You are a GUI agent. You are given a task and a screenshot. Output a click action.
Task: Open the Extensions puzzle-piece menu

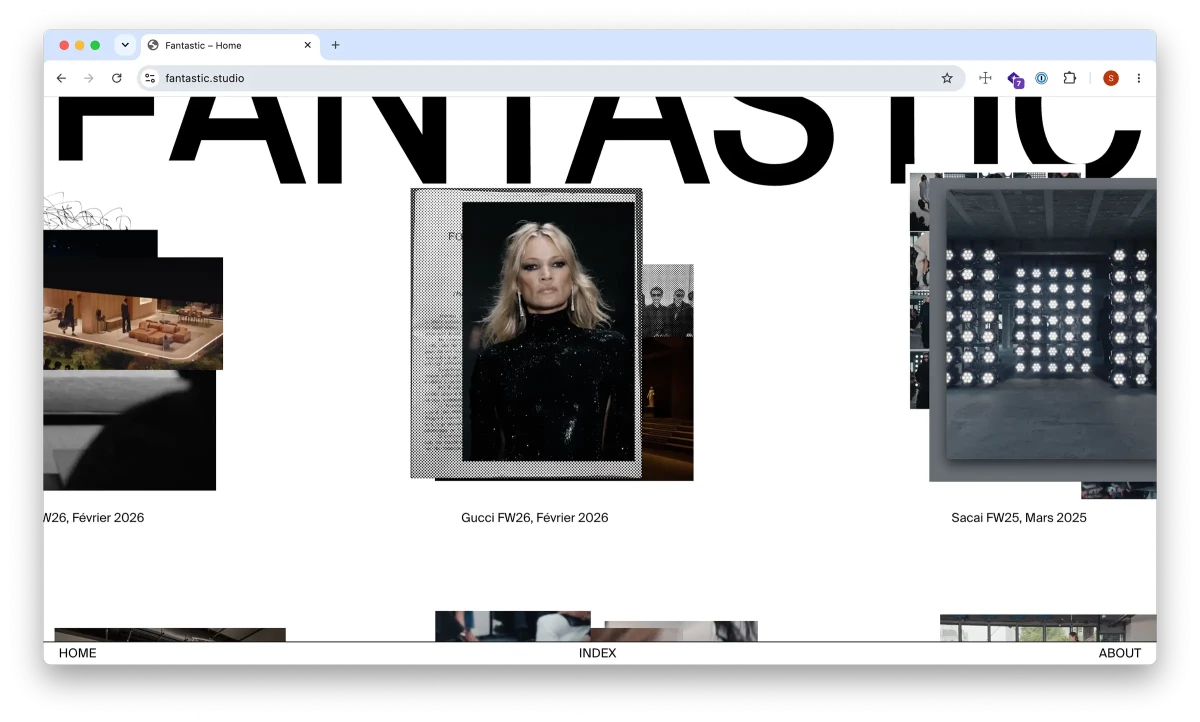1069,78
